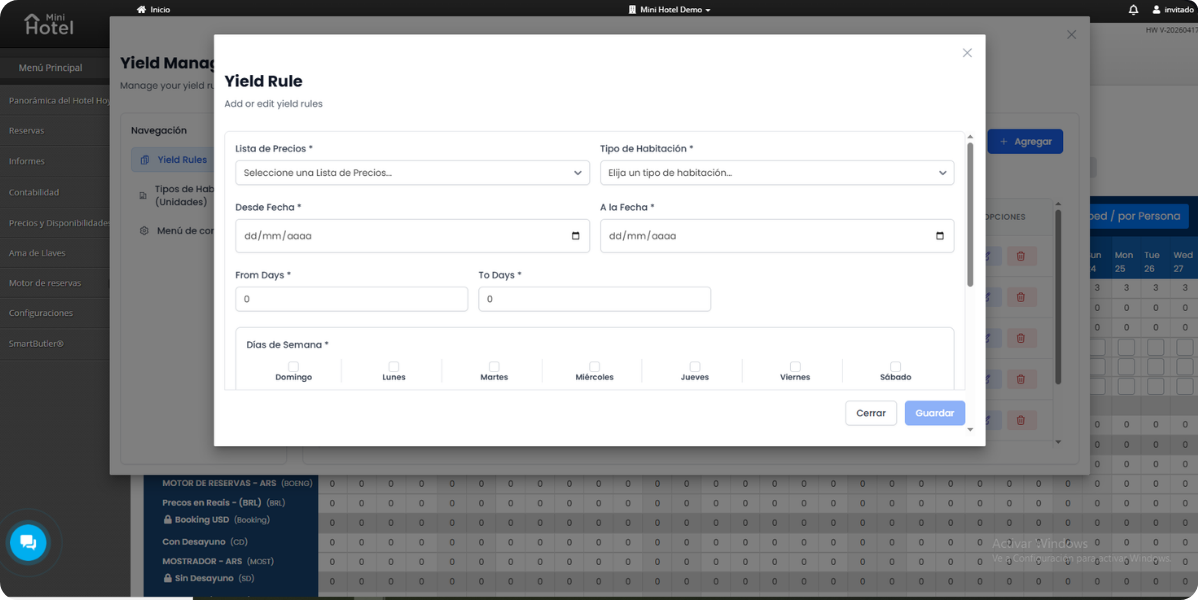Select the Yield Rules navigation item
1200x600 pixels.
coord(172,160)
